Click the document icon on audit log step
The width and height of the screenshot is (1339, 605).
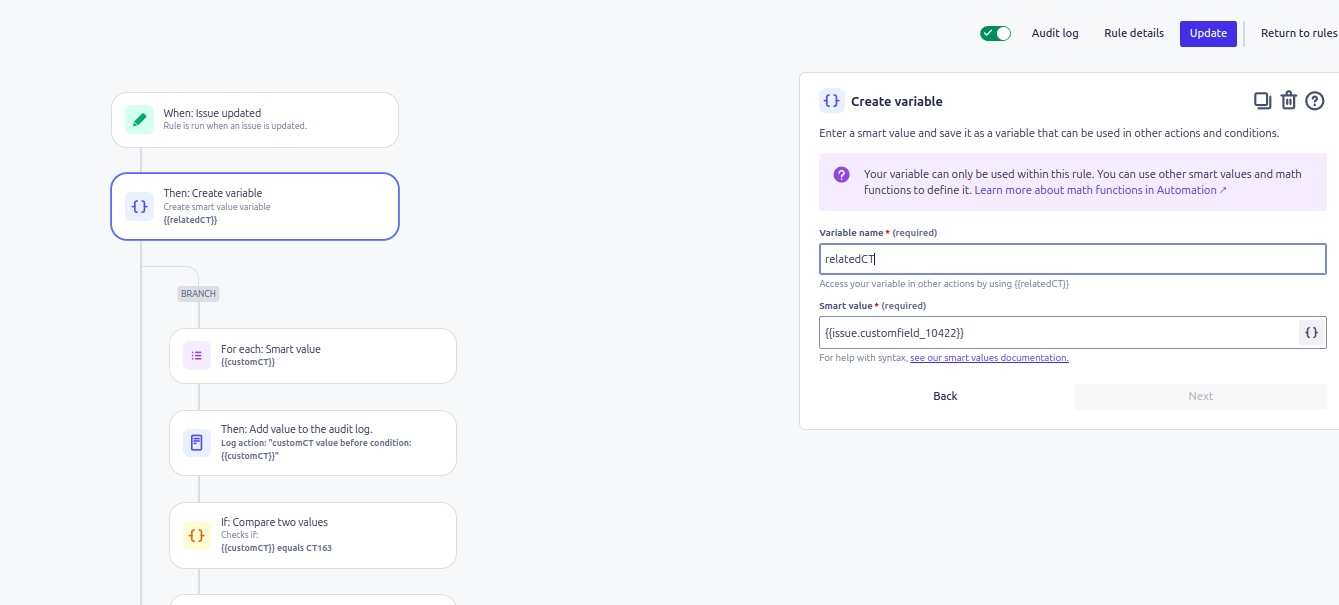coord(197,443)
